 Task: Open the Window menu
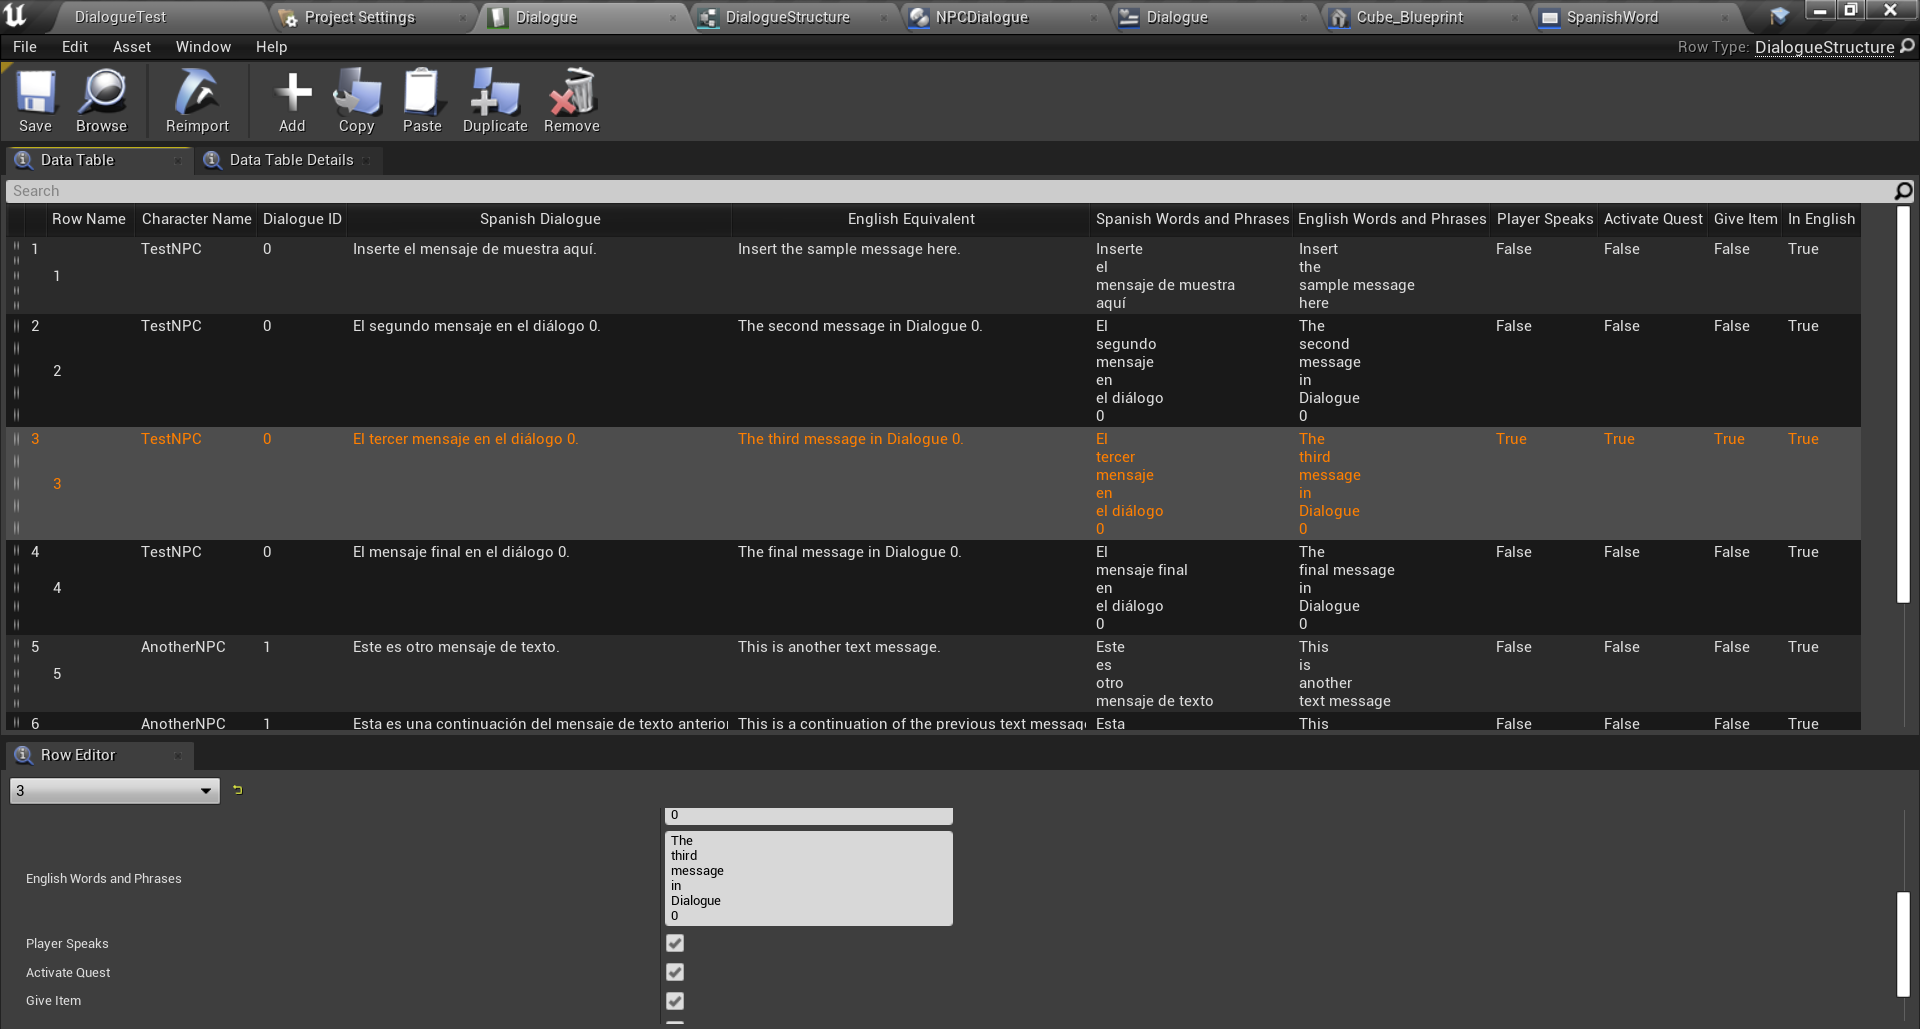[203, 47]
